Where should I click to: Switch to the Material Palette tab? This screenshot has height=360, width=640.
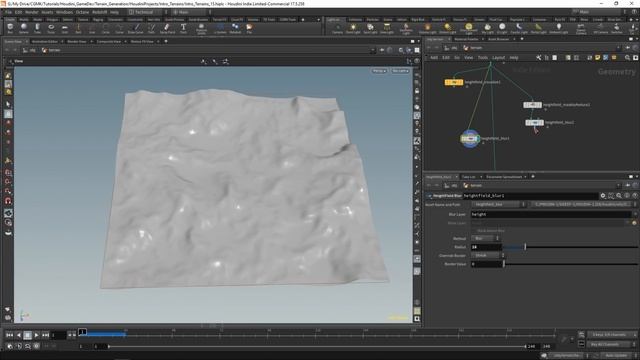(x=466, y=39)
